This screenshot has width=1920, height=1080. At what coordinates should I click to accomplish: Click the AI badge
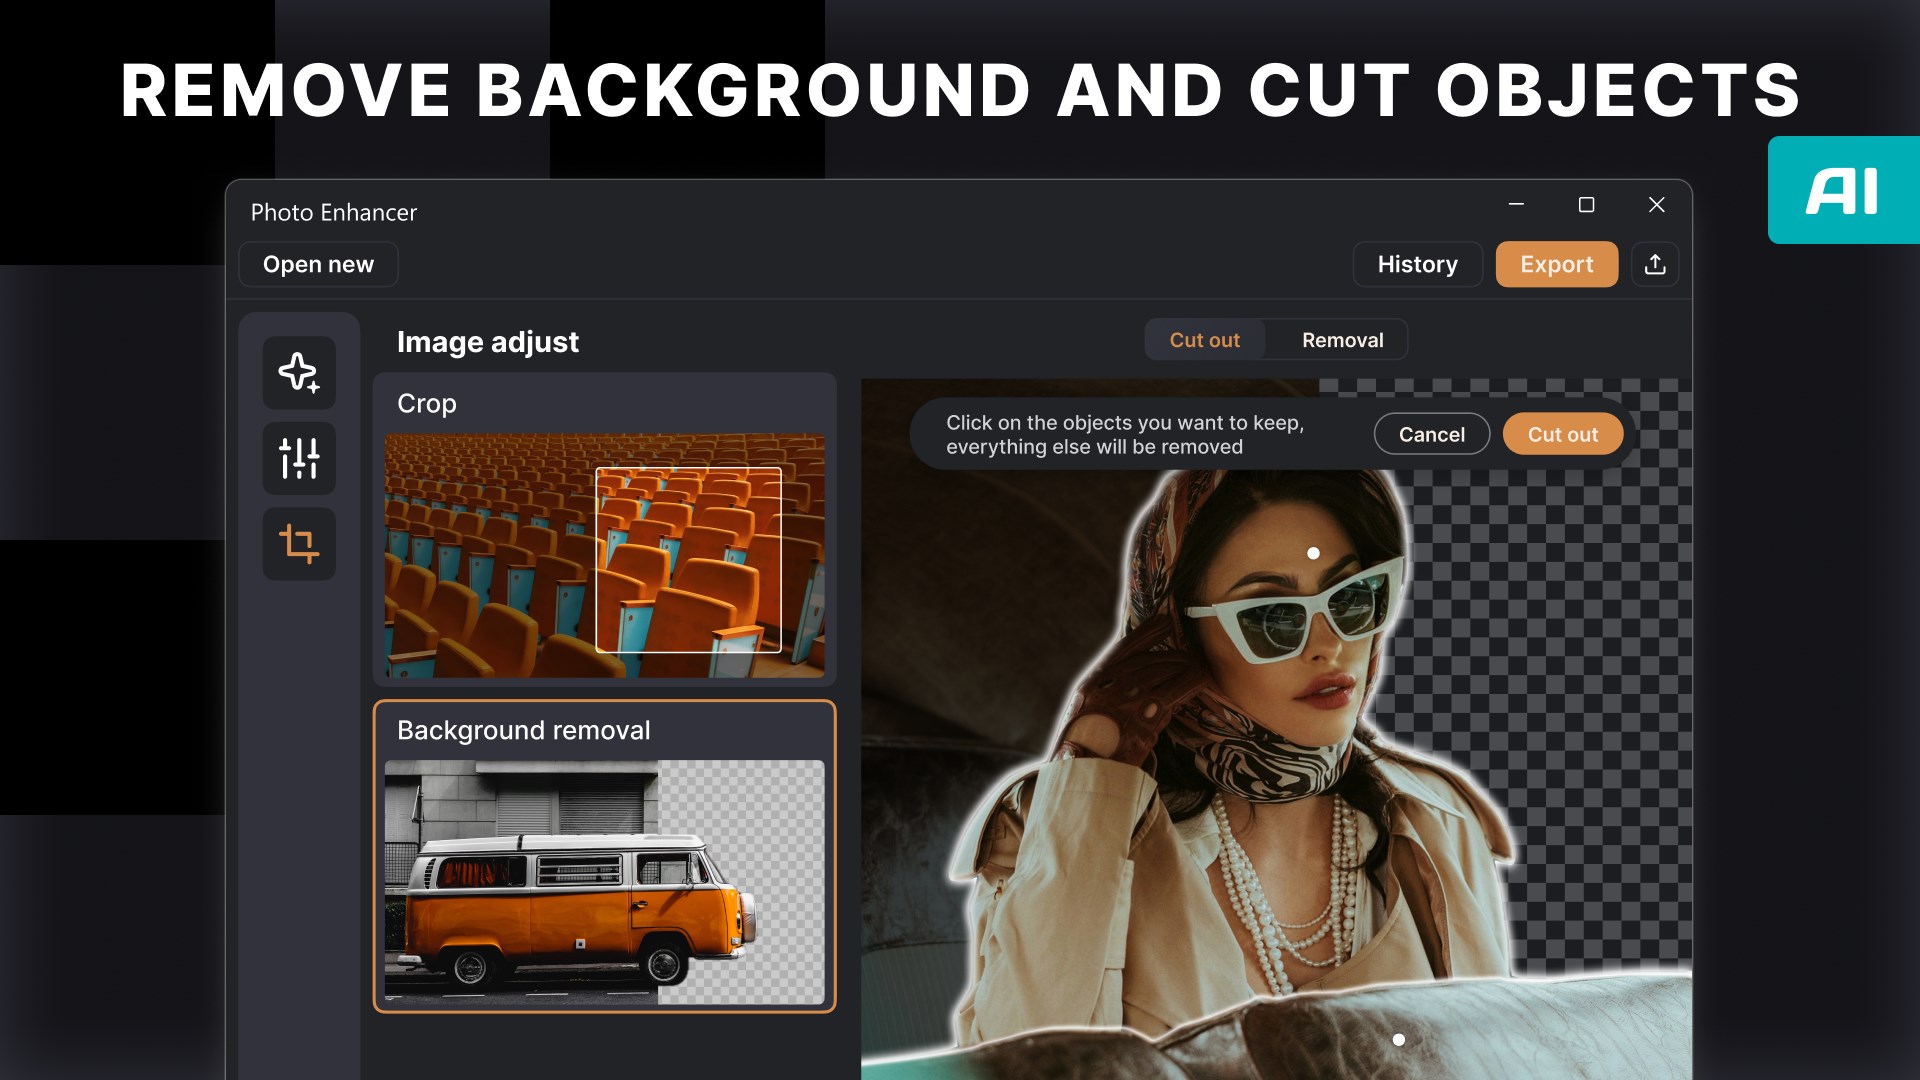point(1842,190)
